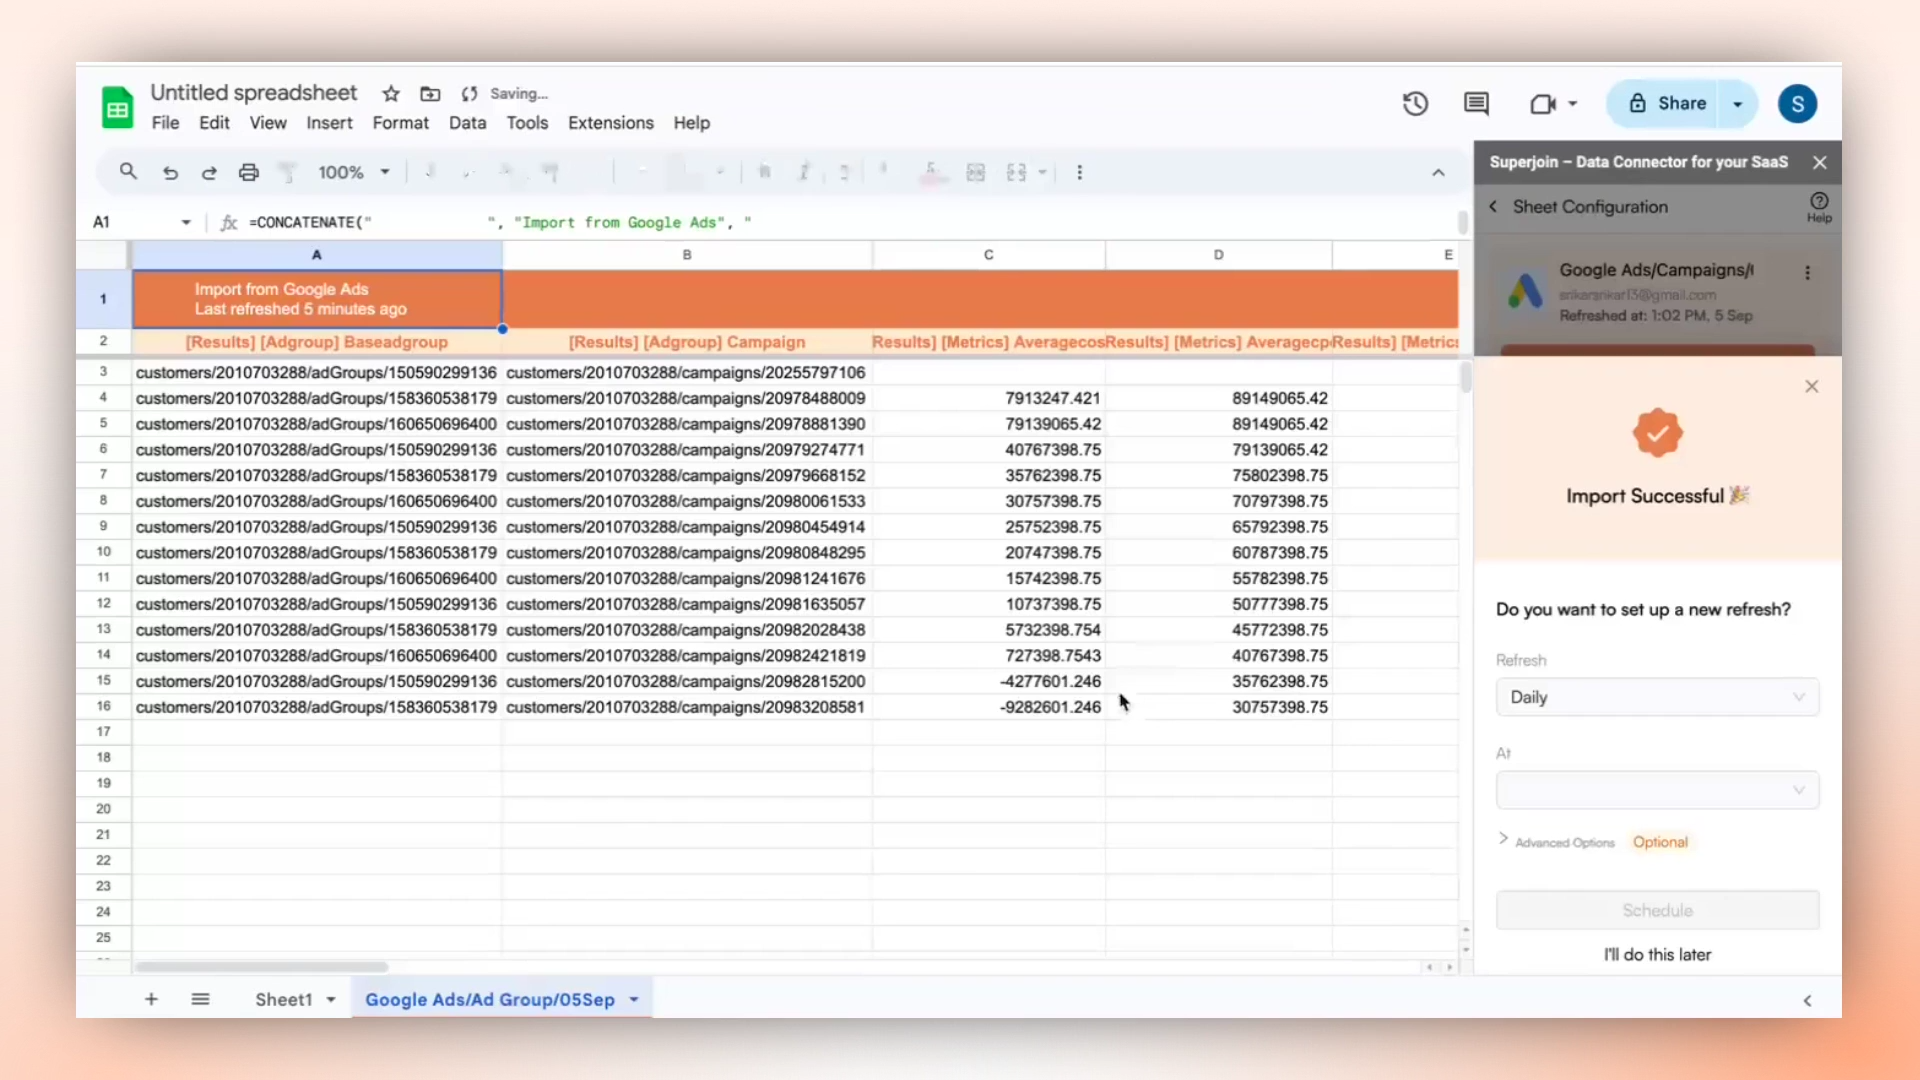
Task: Open the comments panel icon
Action: click(x=1476, y=104)
